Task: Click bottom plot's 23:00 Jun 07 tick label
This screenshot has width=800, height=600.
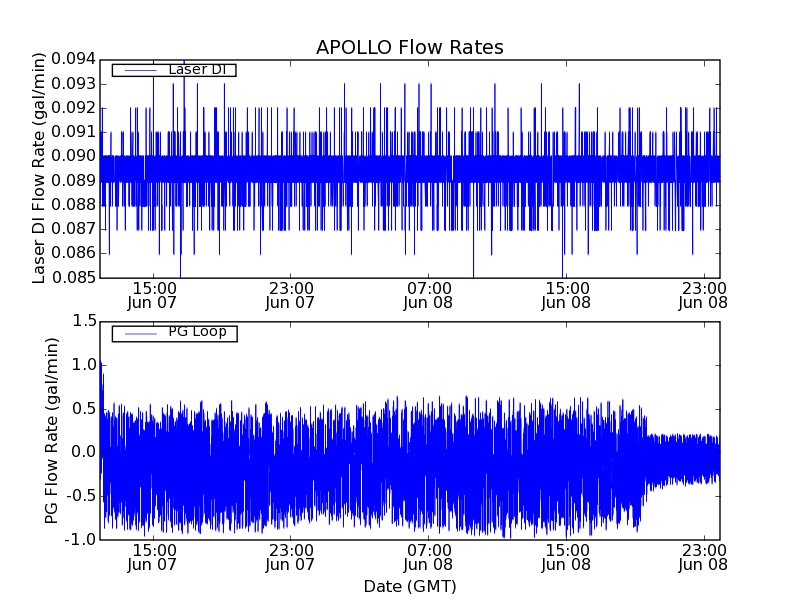Action: pos(291,557)
